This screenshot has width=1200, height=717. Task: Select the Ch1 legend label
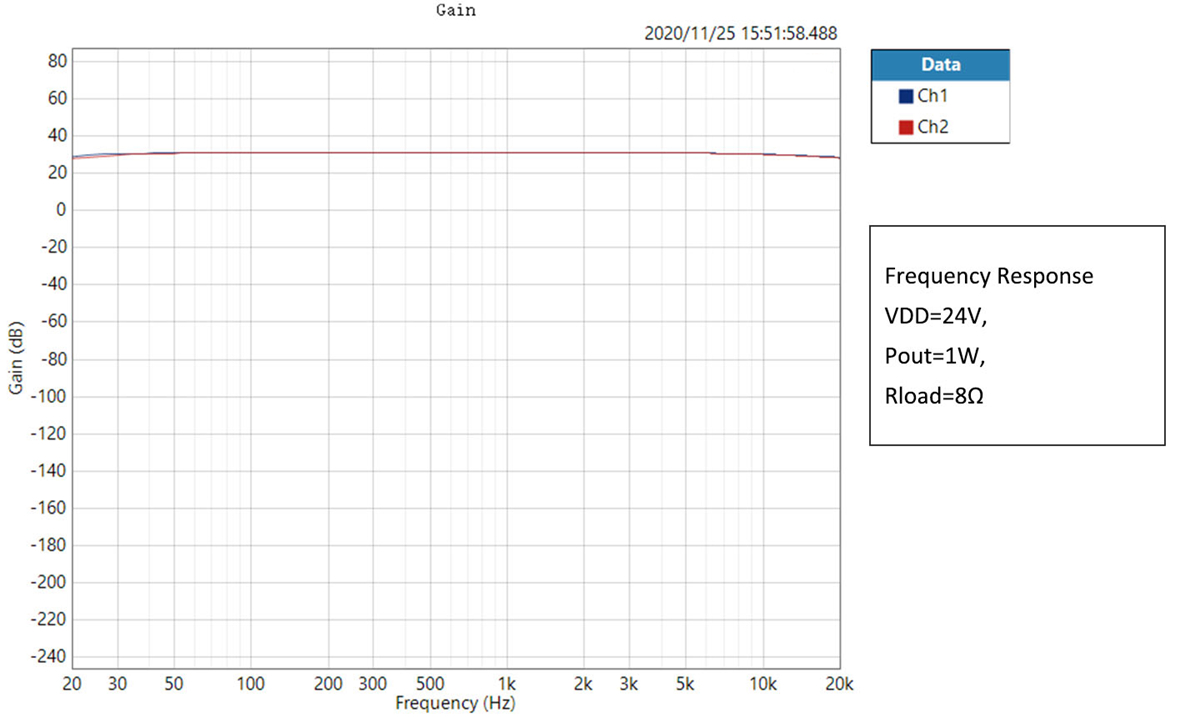[x=932, y=97]
